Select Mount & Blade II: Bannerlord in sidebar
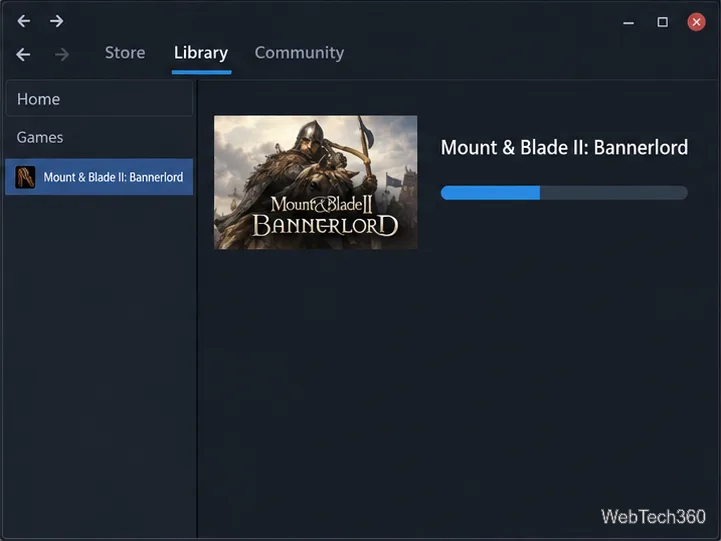 click(x=99, y=177)
